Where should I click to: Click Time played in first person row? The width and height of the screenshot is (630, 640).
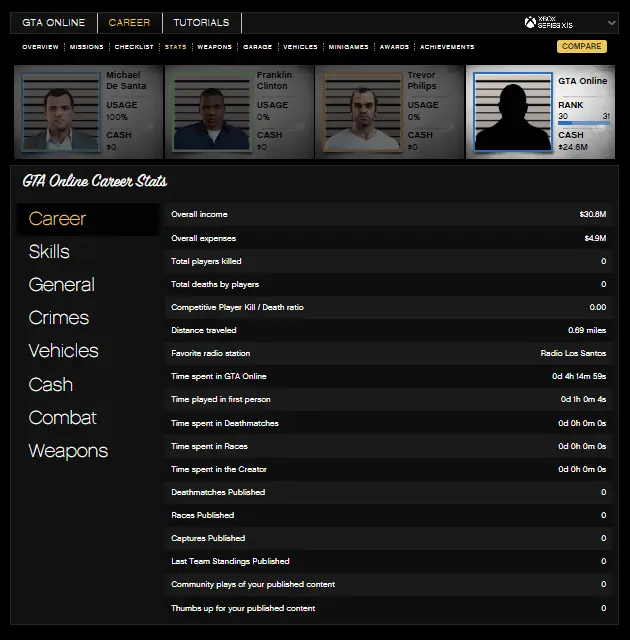(389, 399)
